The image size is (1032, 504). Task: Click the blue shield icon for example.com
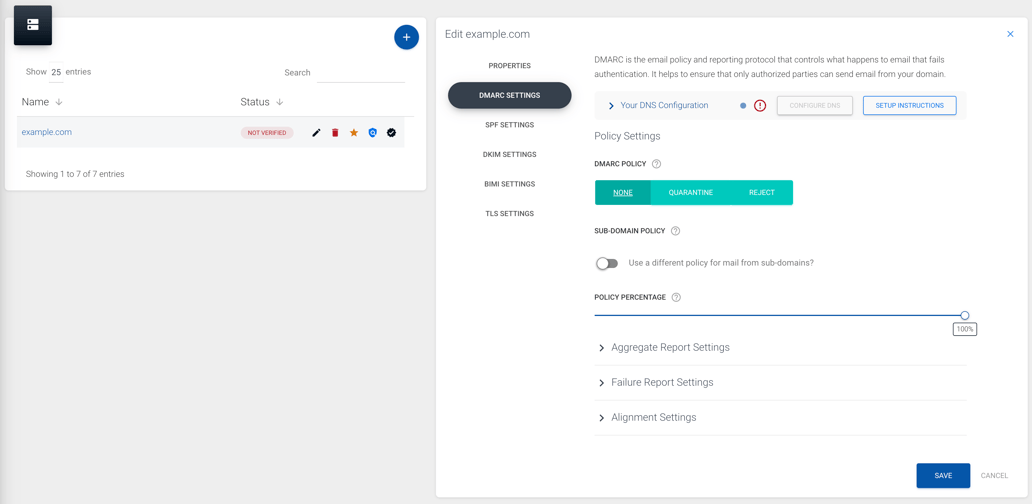(373, 133)
